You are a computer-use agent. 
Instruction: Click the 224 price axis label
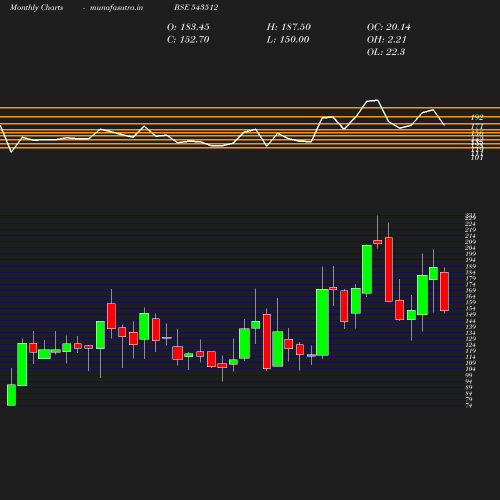[470, 224]
